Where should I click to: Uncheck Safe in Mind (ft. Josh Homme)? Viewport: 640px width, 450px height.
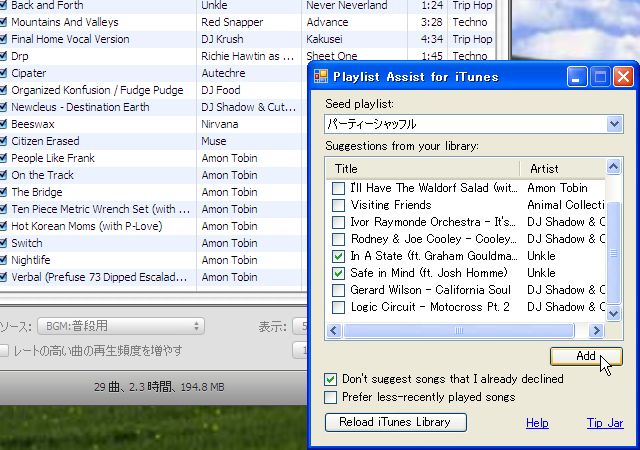[338, 273]
